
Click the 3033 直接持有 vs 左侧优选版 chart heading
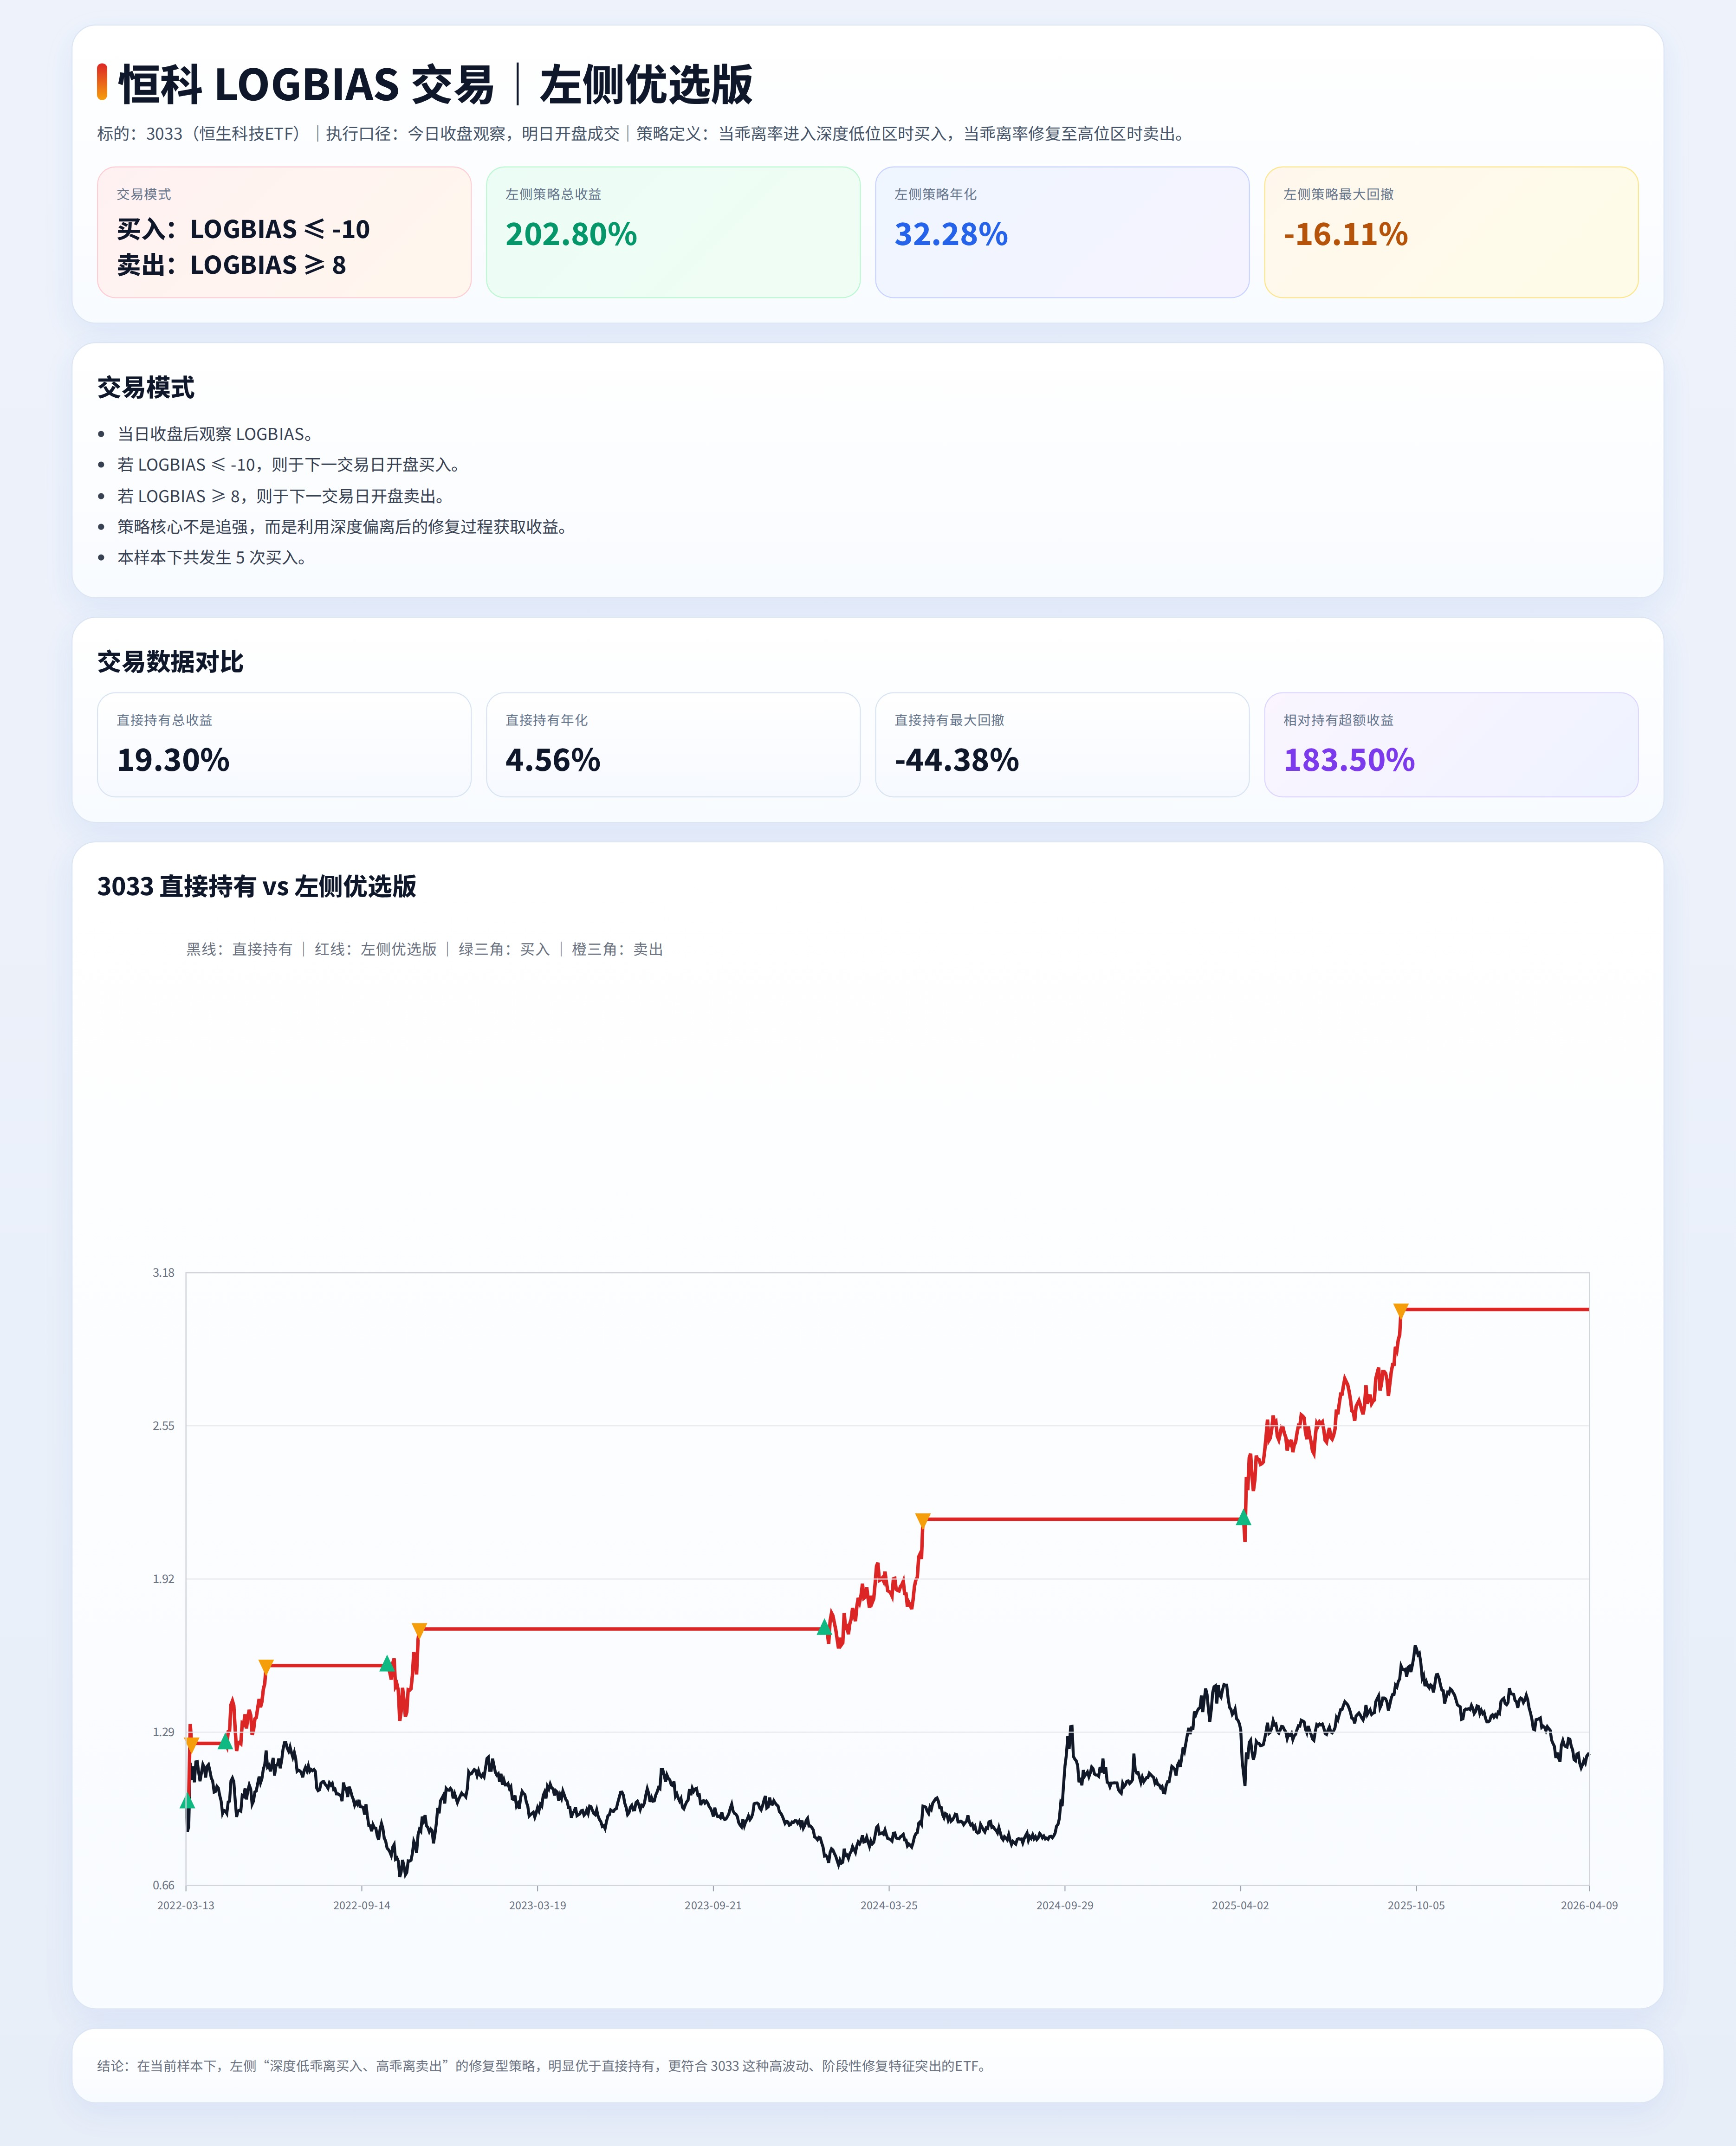tap(256, 886)
